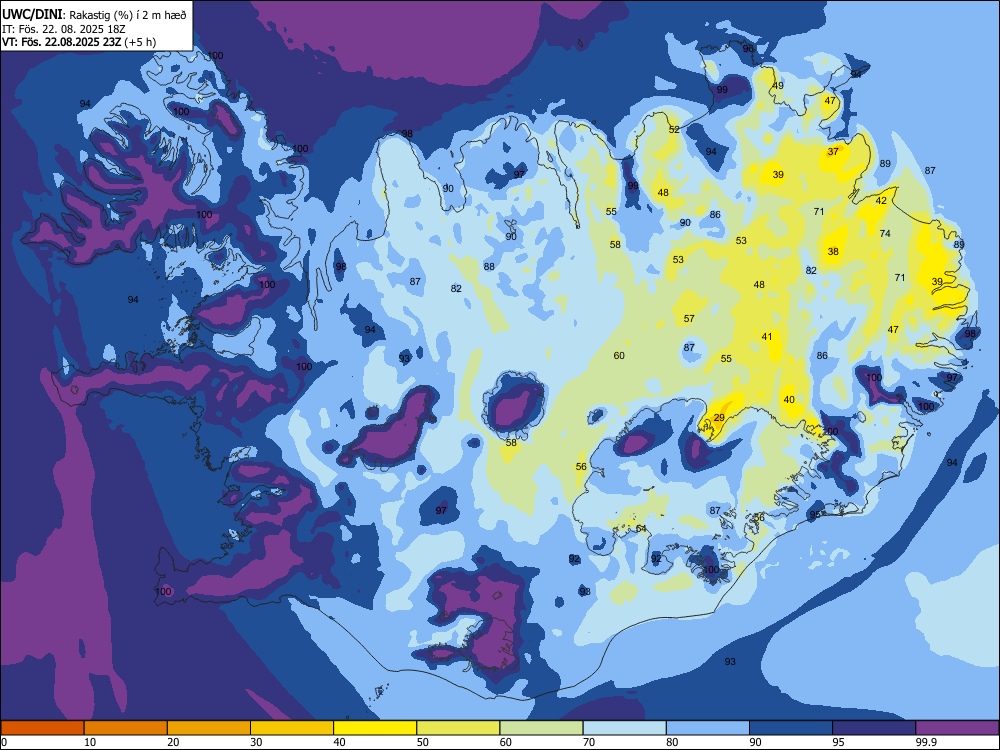Viewport: 1000px width, 750px height.
Task: Click the 88 humidity value on map
Action: coord(489,267)
